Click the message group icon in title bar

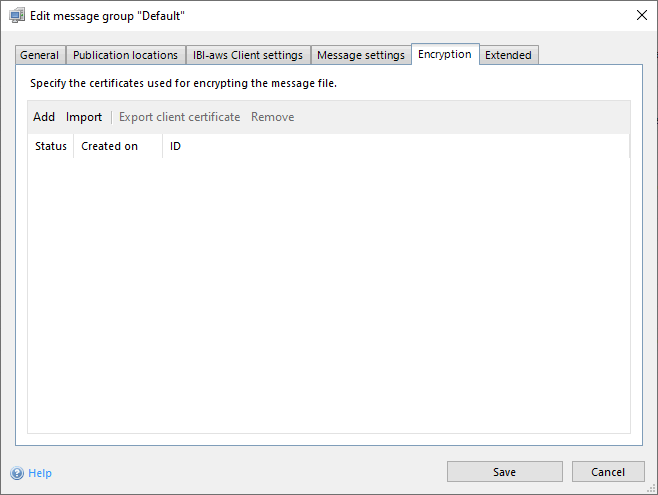(17, 16)
